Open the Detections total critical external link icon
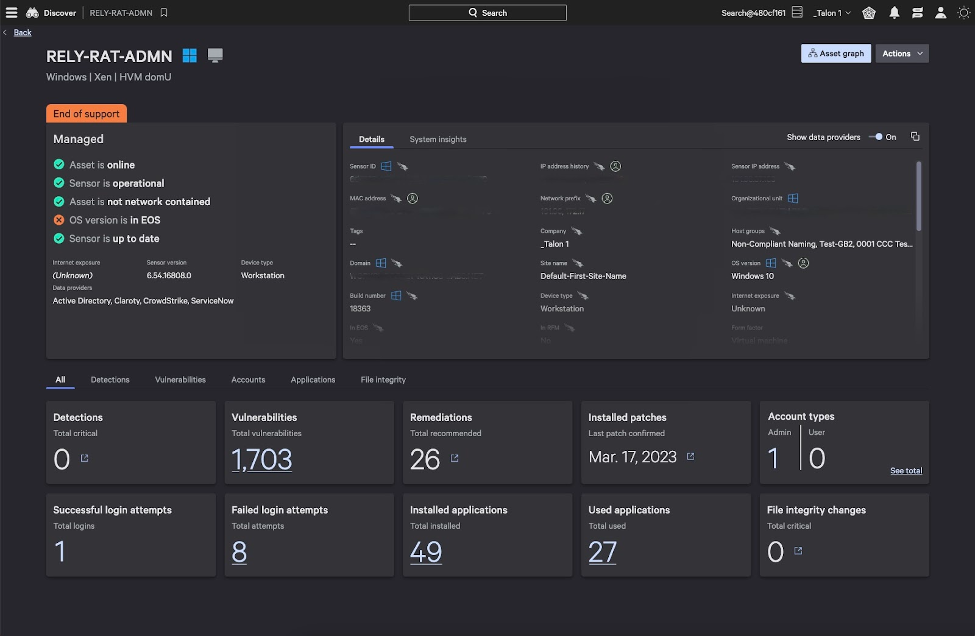 [85, 458]
